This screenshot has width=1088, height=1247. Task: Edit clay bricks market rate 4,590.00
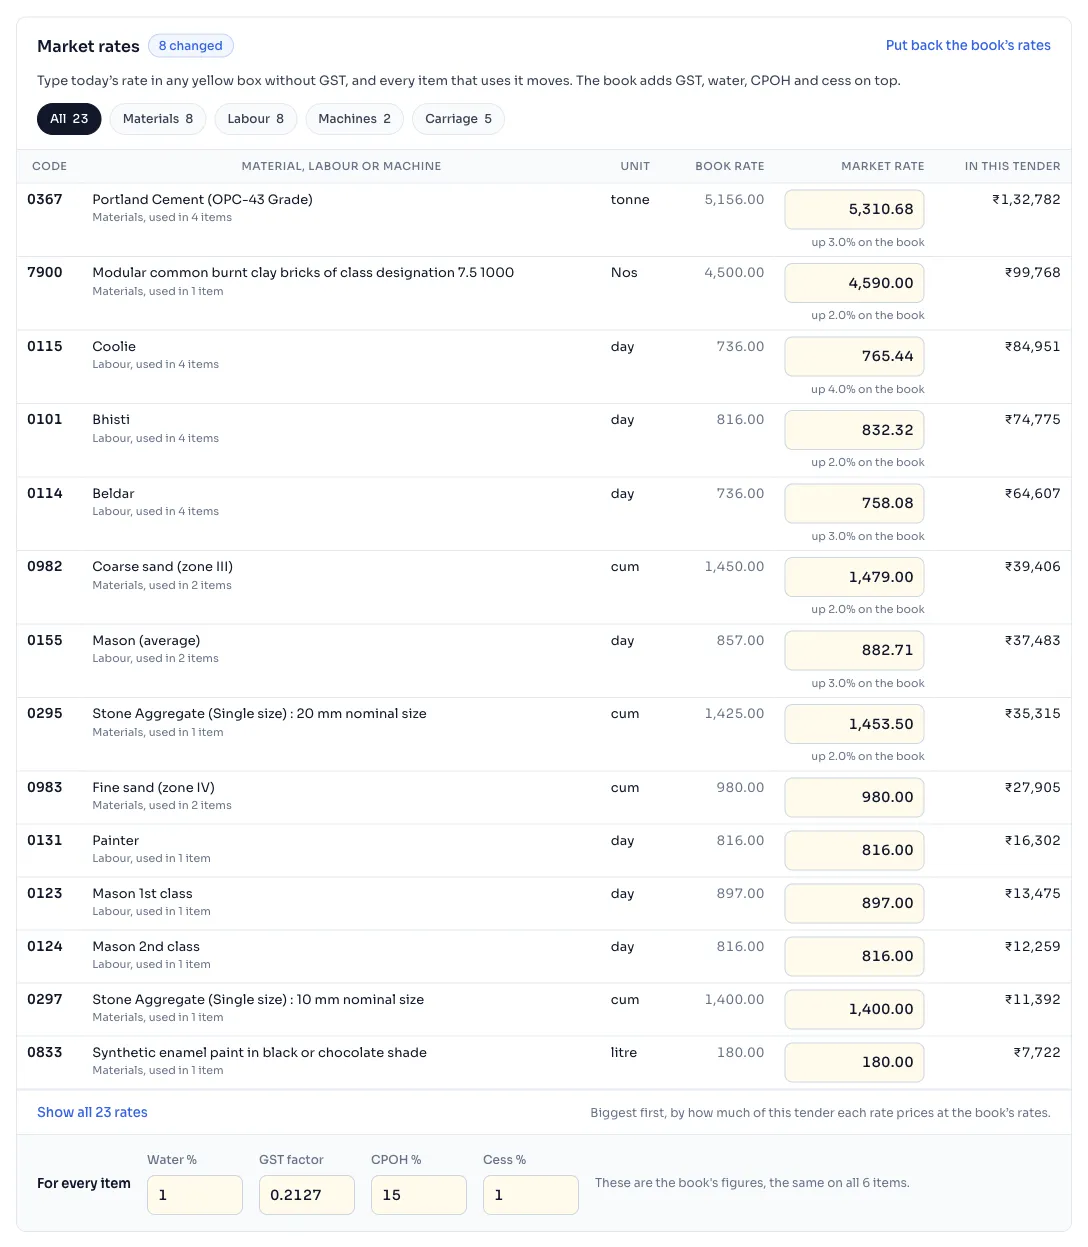854,283
